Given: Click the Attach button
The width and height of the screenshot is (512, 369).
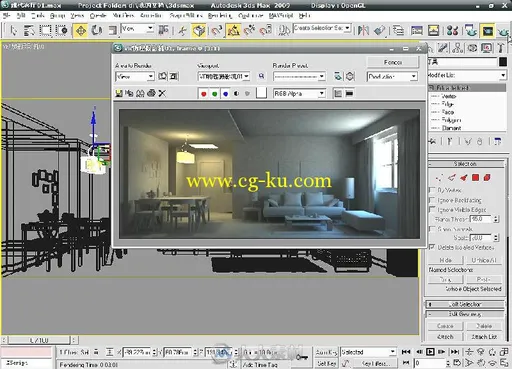Looking at the screenshot, I should [445, 337].
